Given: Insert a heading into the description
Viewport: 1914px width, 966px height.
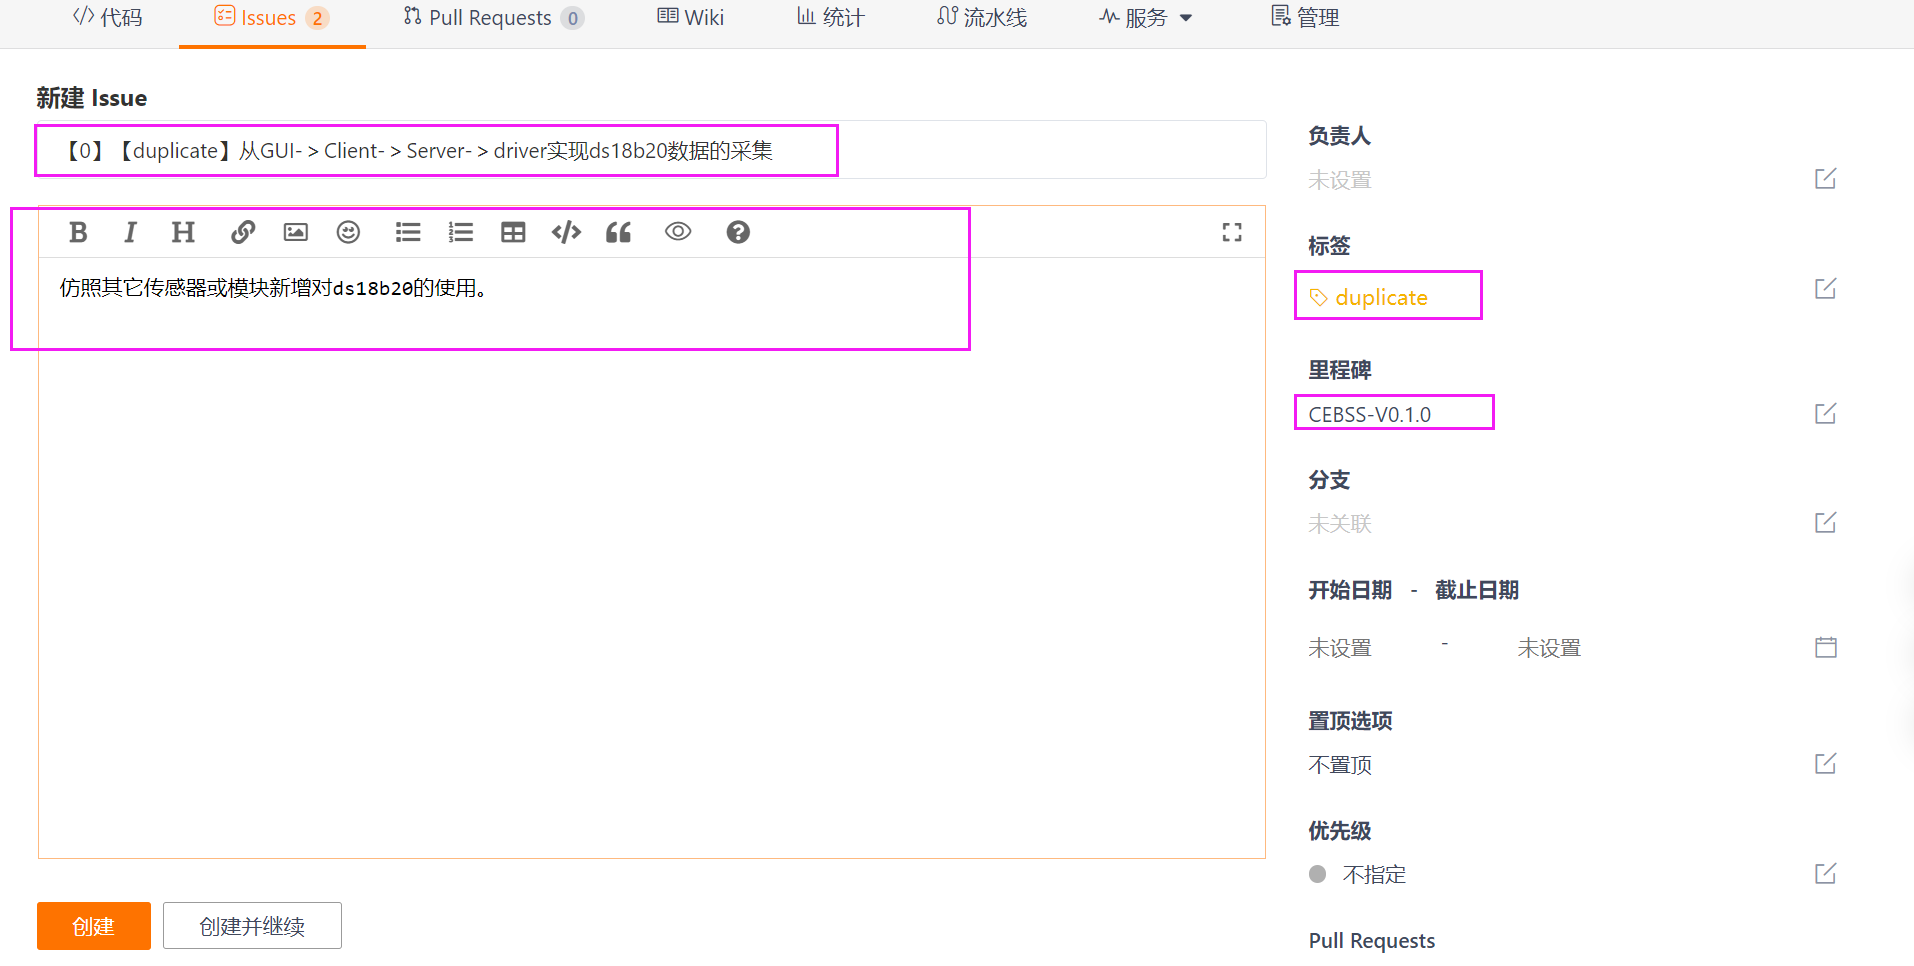Looking at the screenshot, I should [x=182, y=232].
